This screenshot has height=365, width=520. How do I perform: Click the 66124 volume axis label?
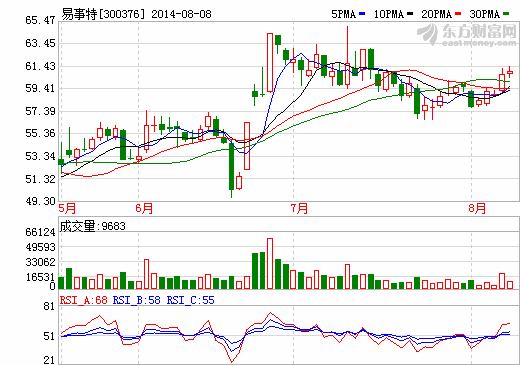(x=40, y=232)
